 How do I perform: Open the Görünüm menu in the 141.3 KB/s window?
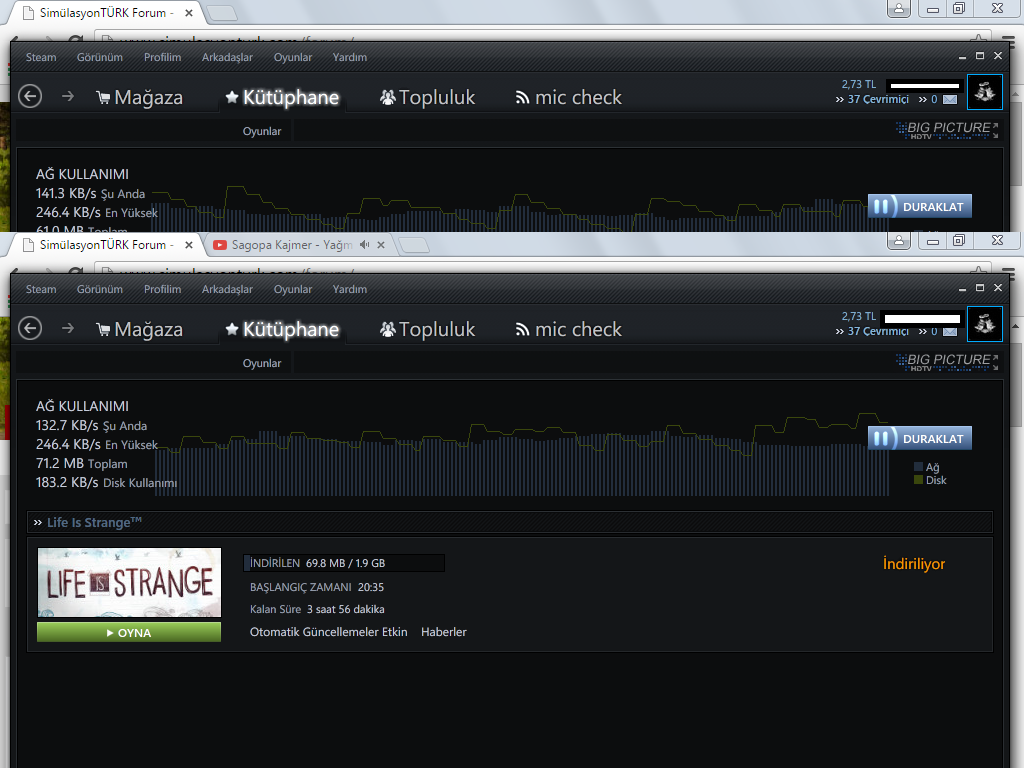(100, 57)
